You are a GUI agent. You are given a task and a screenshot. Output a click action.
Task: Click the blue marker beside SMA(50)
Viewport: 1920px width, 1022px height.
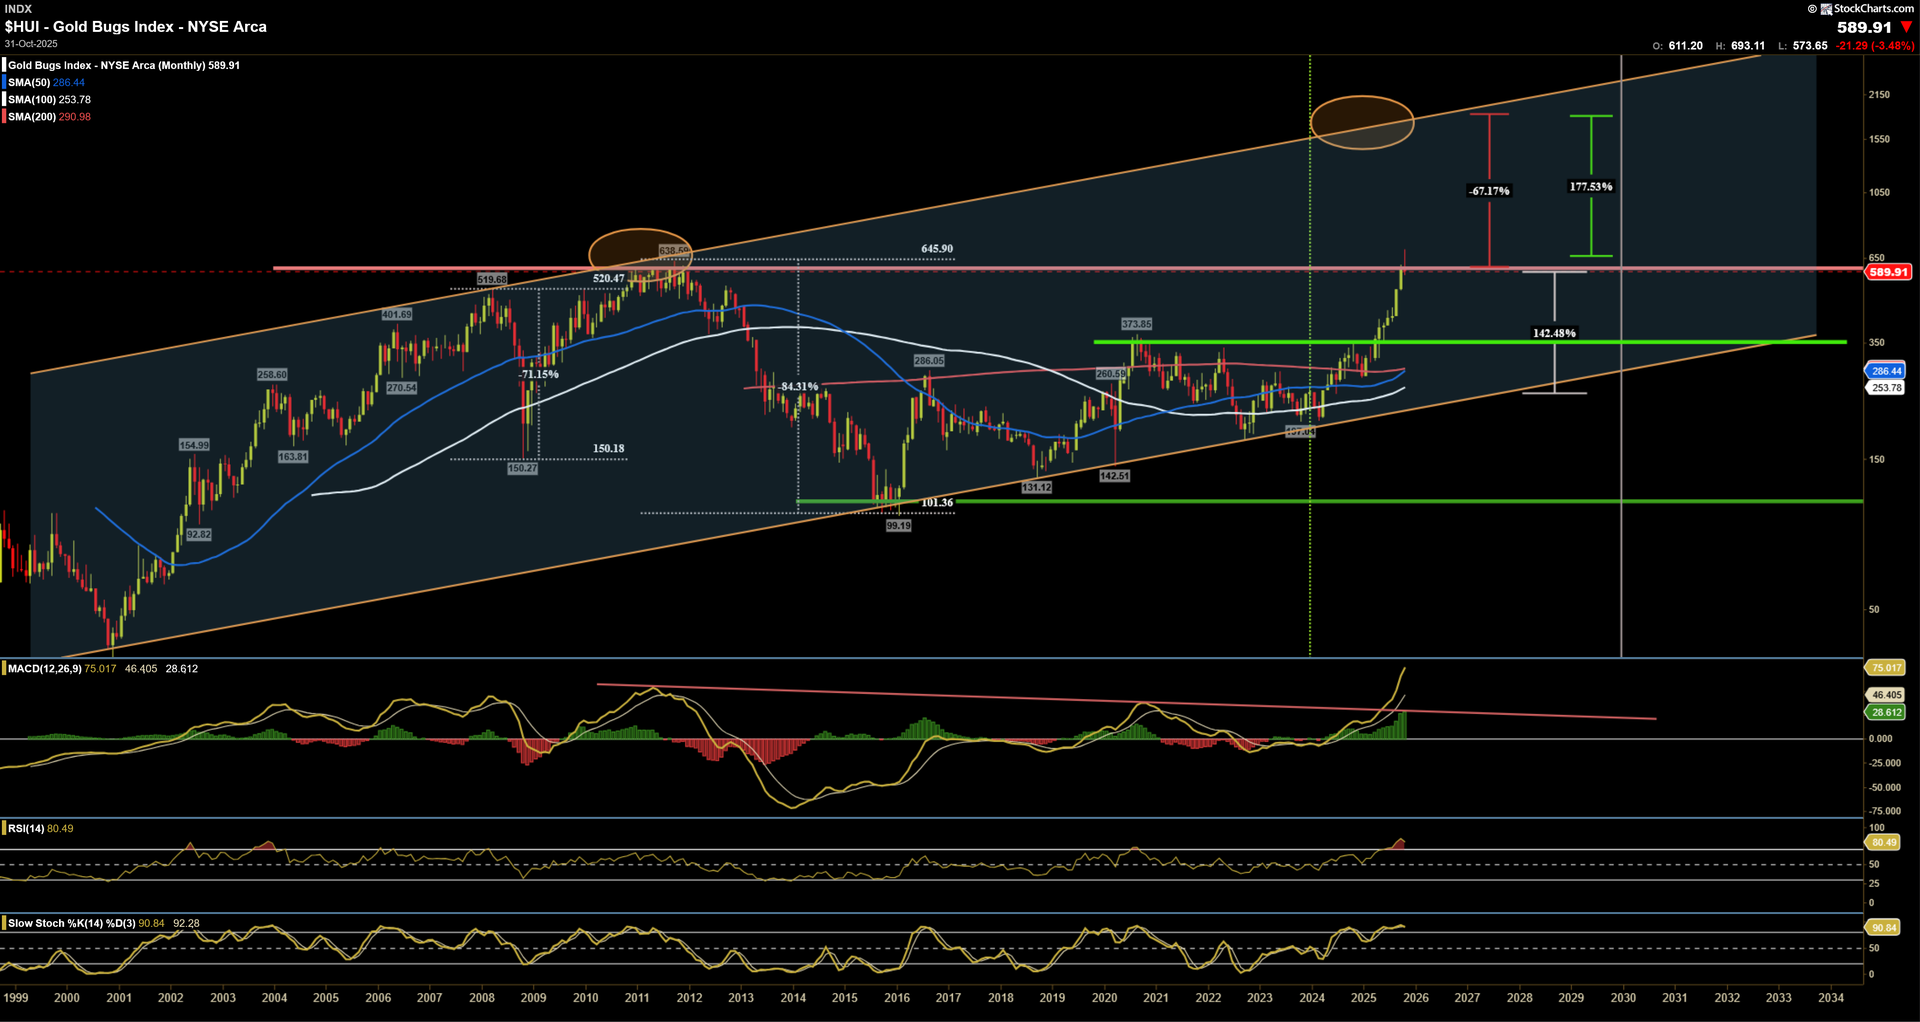point(4,82)
